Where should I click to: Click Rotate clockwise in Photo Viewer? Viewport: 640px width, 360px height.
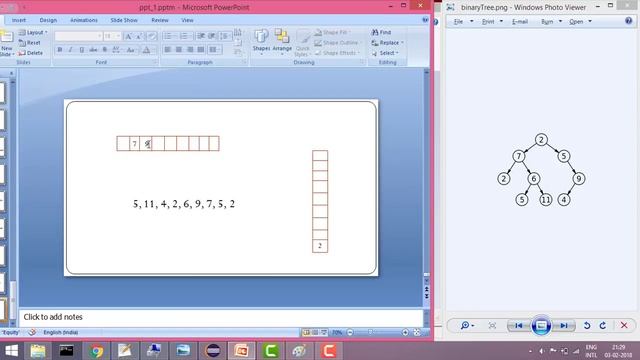point(603,325)
